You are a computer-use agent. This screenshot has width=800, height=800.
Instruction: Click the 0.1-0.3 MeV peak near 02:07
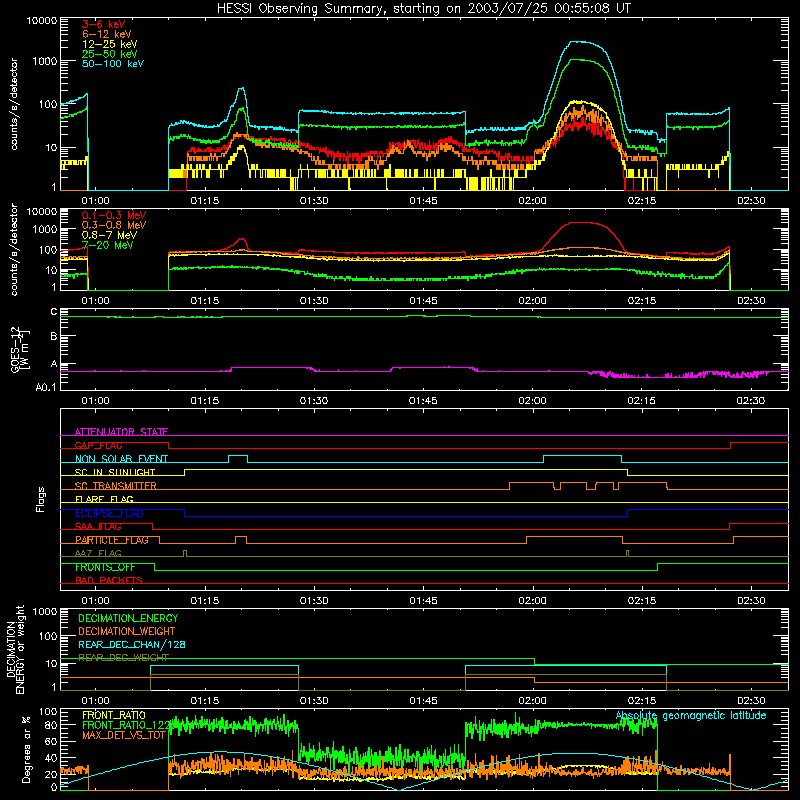click(582, 222)
